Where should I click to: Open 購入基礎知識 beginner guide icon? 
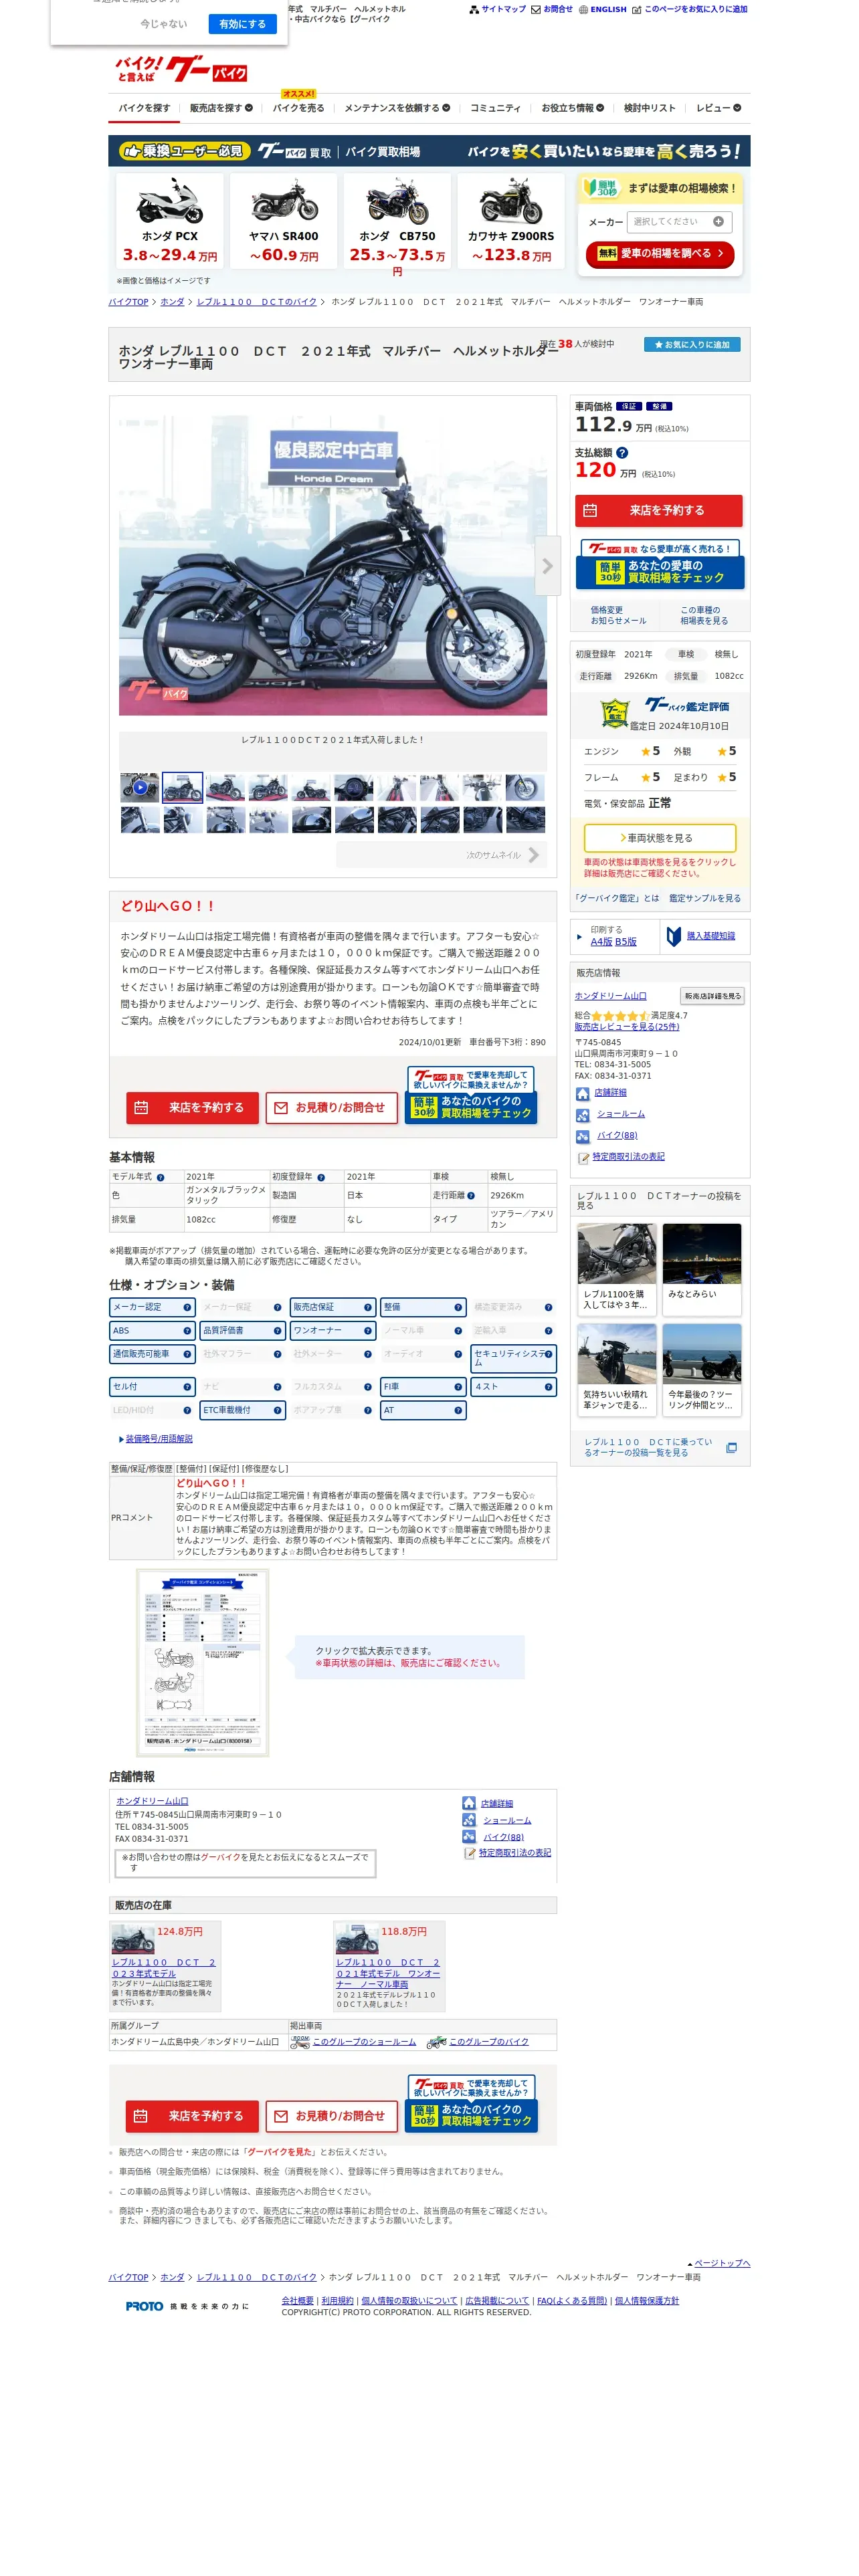(701, 936)
